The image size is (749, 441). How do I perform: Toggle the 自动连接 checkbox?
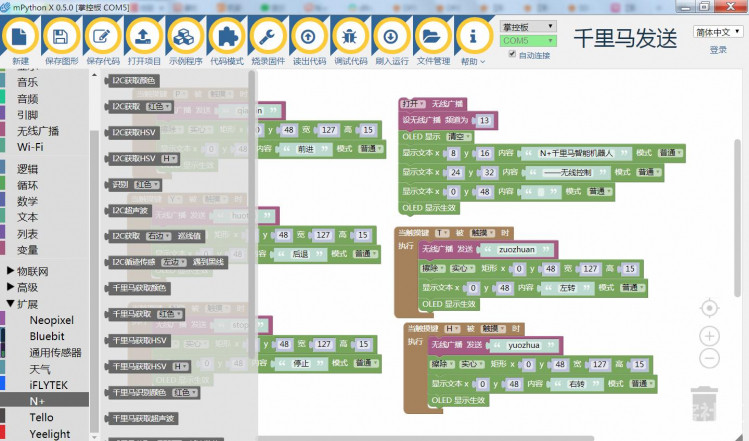tap(512, 54)
